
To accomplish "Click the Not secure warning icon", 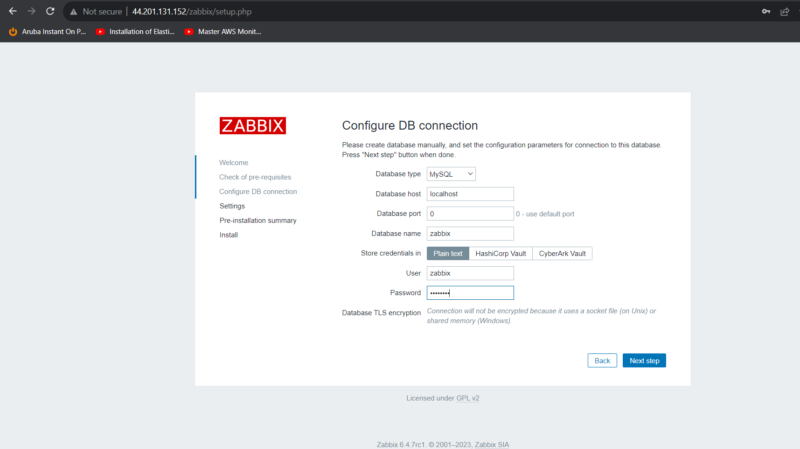I will coord(73,11).
